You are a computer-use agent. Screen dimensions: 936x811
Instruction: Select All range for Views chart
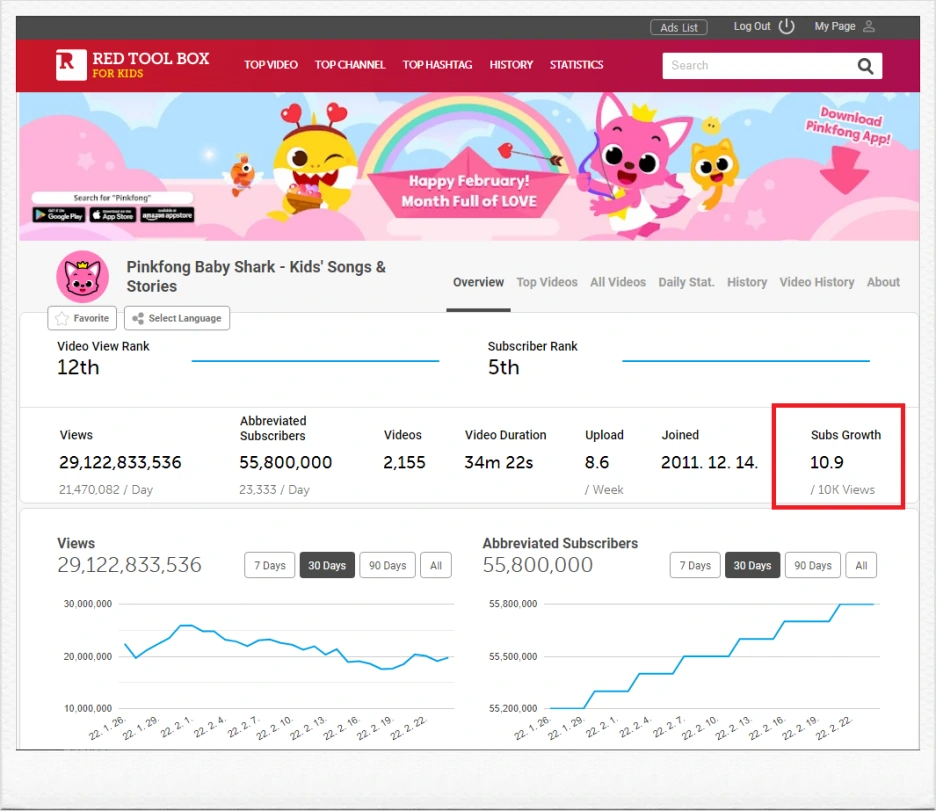436,565
